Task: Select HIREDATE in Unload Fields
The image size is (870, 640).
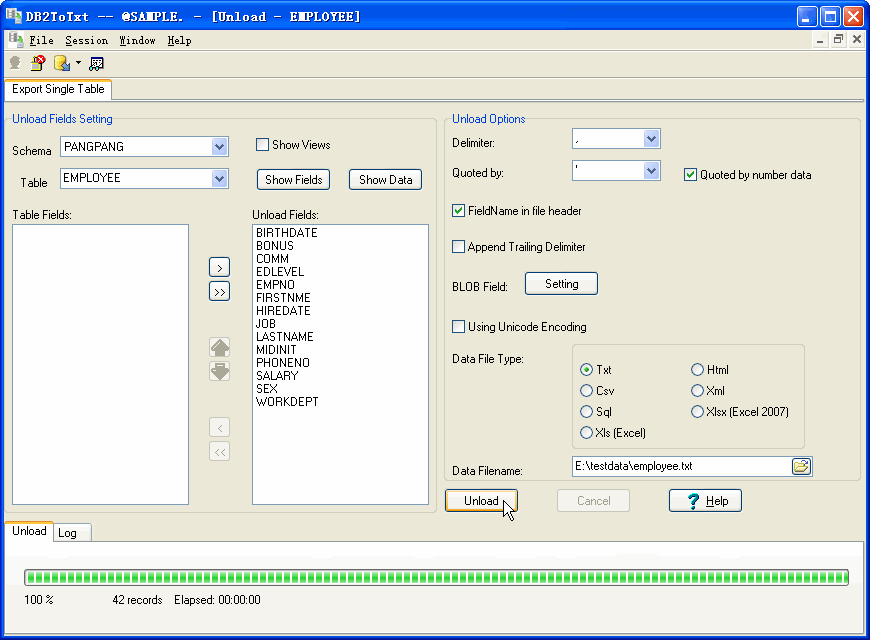Action: pos(283,311)
